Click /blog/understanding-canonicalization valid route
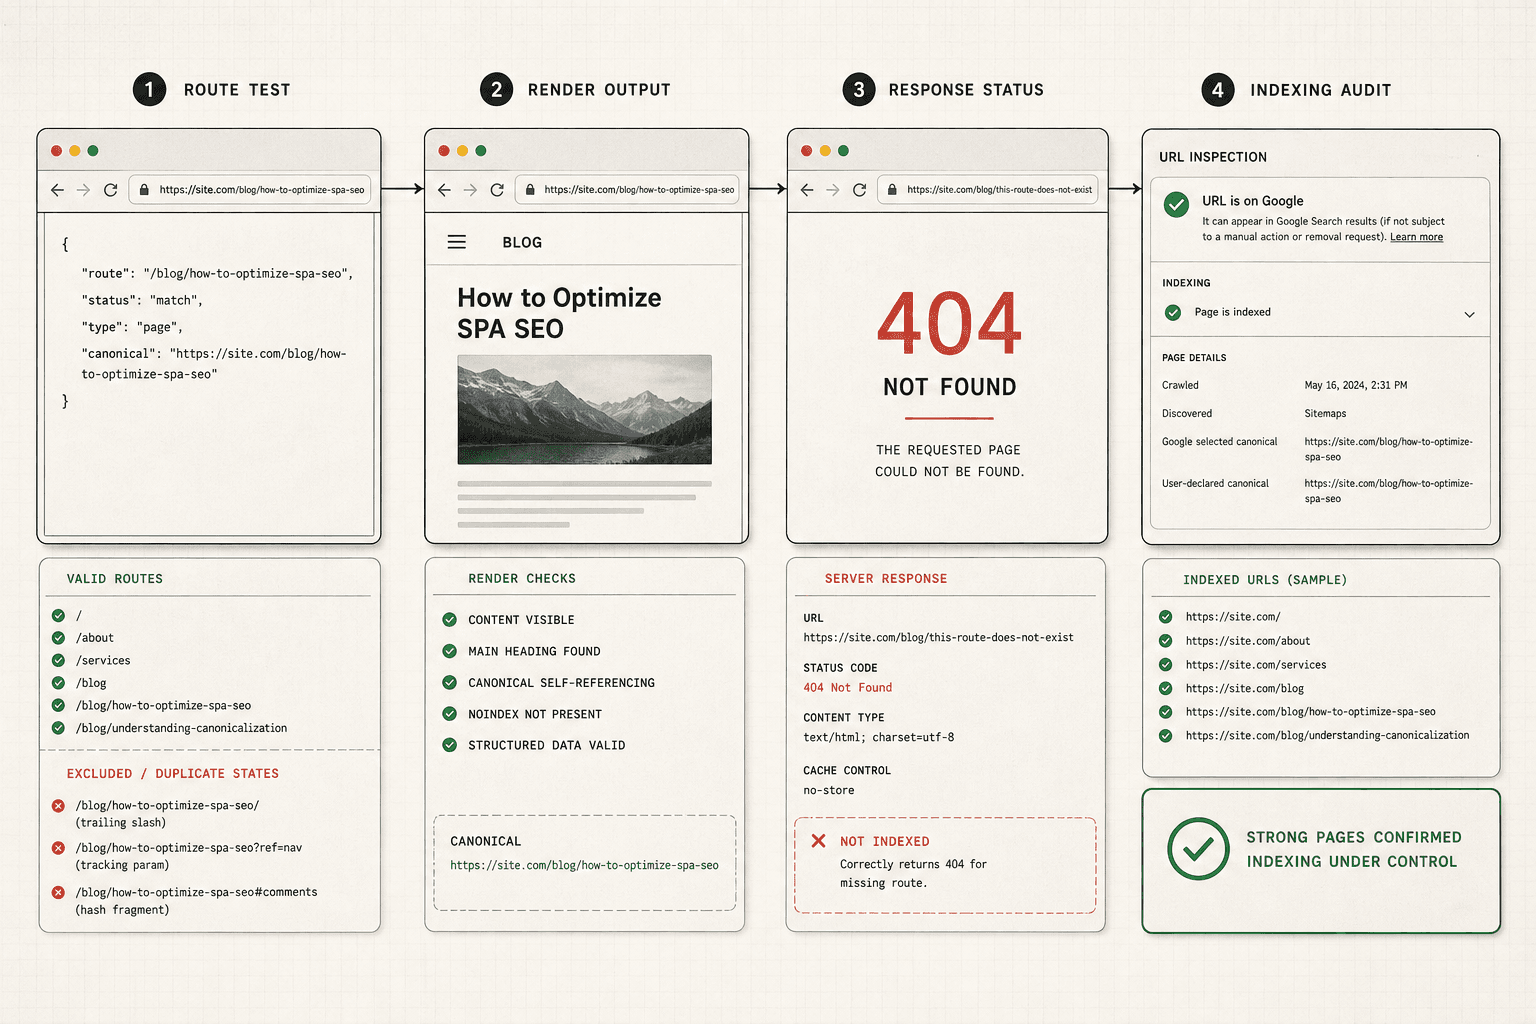This screenshot has width=1536, height=1024. click(181, 729)
